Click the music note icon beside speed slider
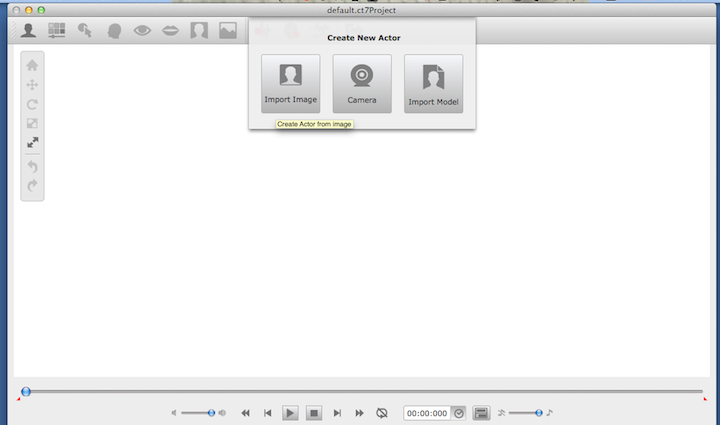 [x=550, y=413]
